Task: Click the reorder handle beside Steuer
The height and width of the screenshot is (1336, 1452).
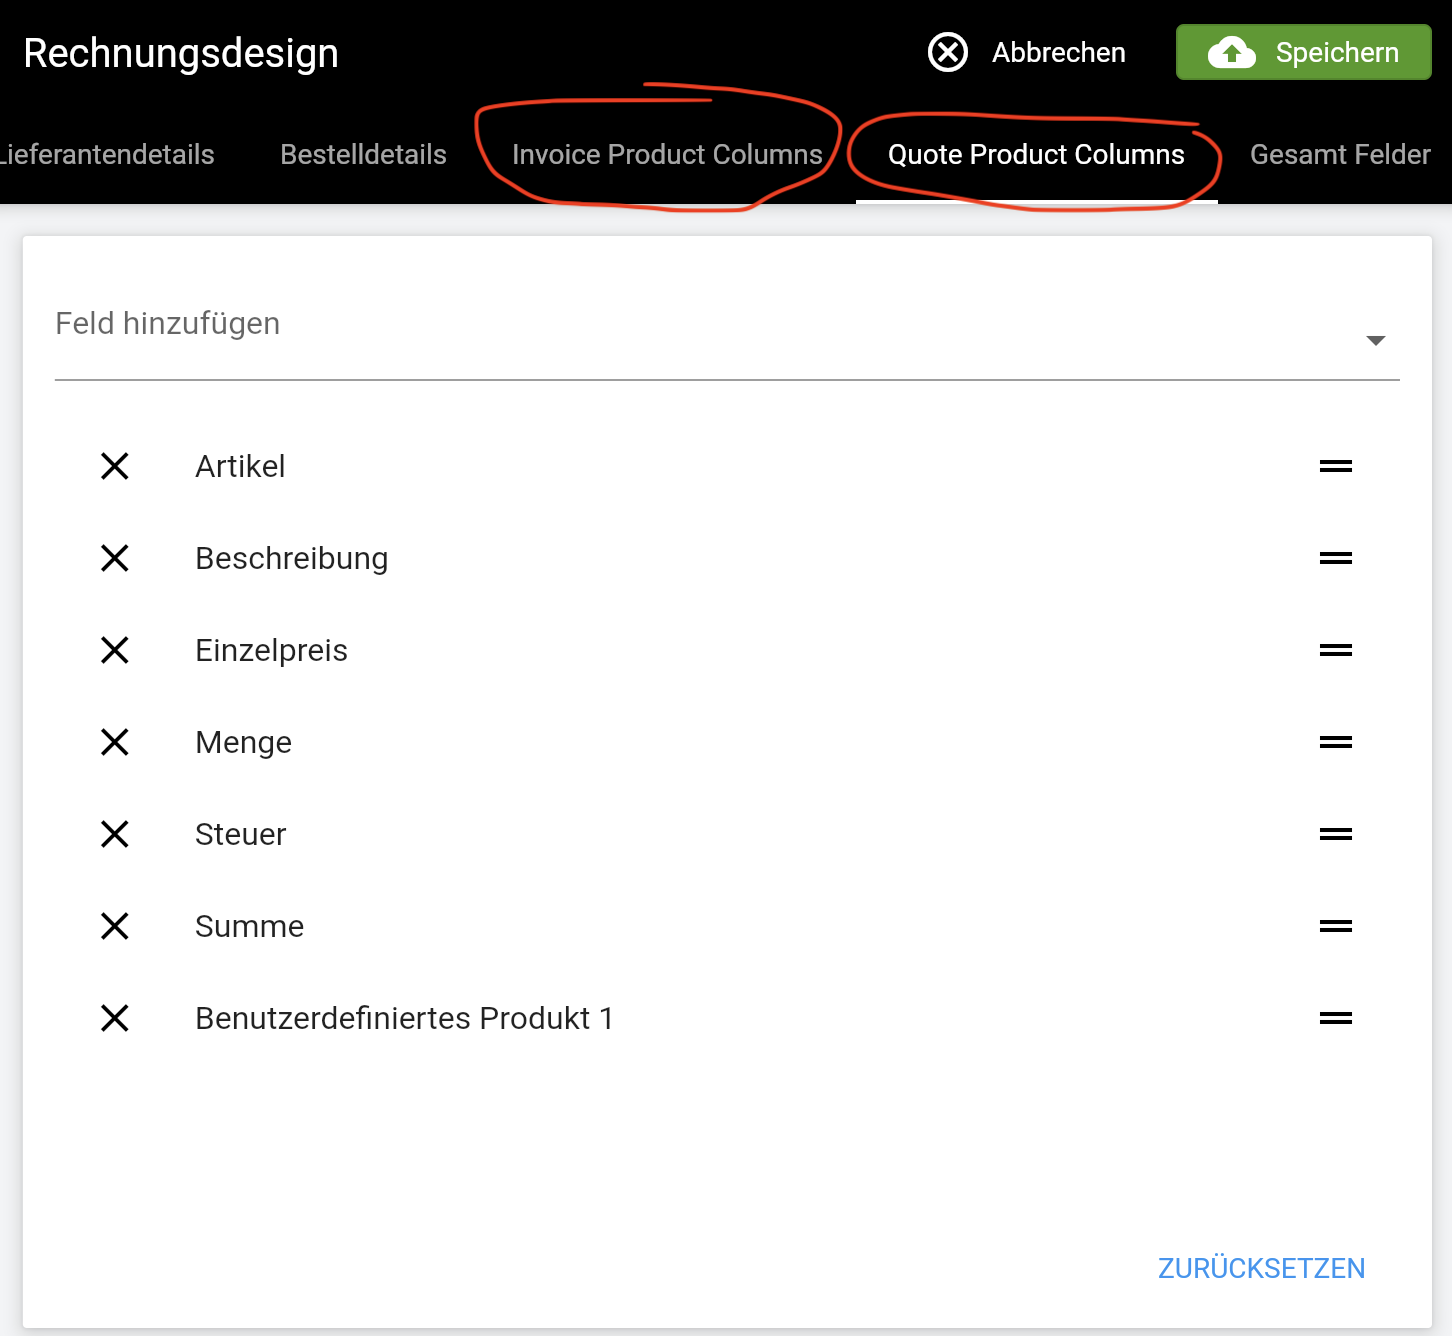Action: click(1336, 834)
